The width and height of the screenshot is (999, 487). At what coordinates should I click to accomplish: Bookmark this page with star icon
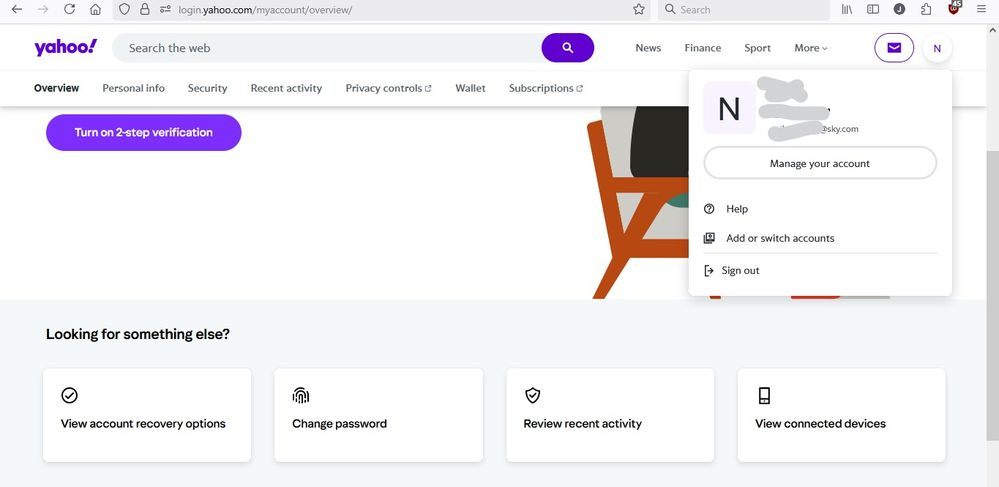(639, 9)
